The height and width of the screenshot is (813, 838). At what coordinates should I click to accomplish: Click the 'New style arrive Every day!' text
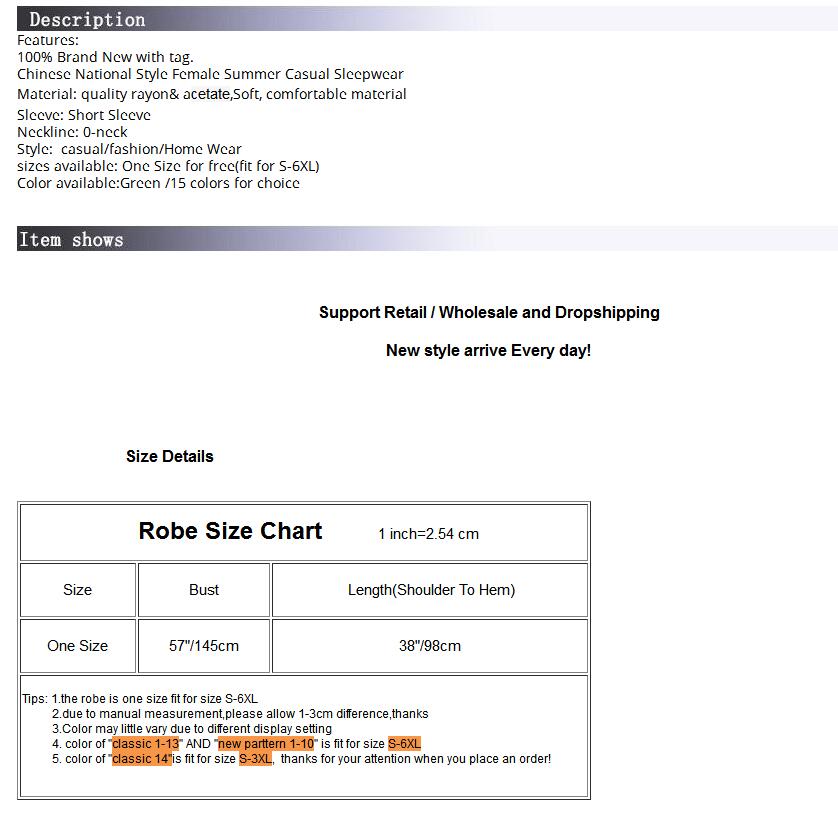coord(488,350)
